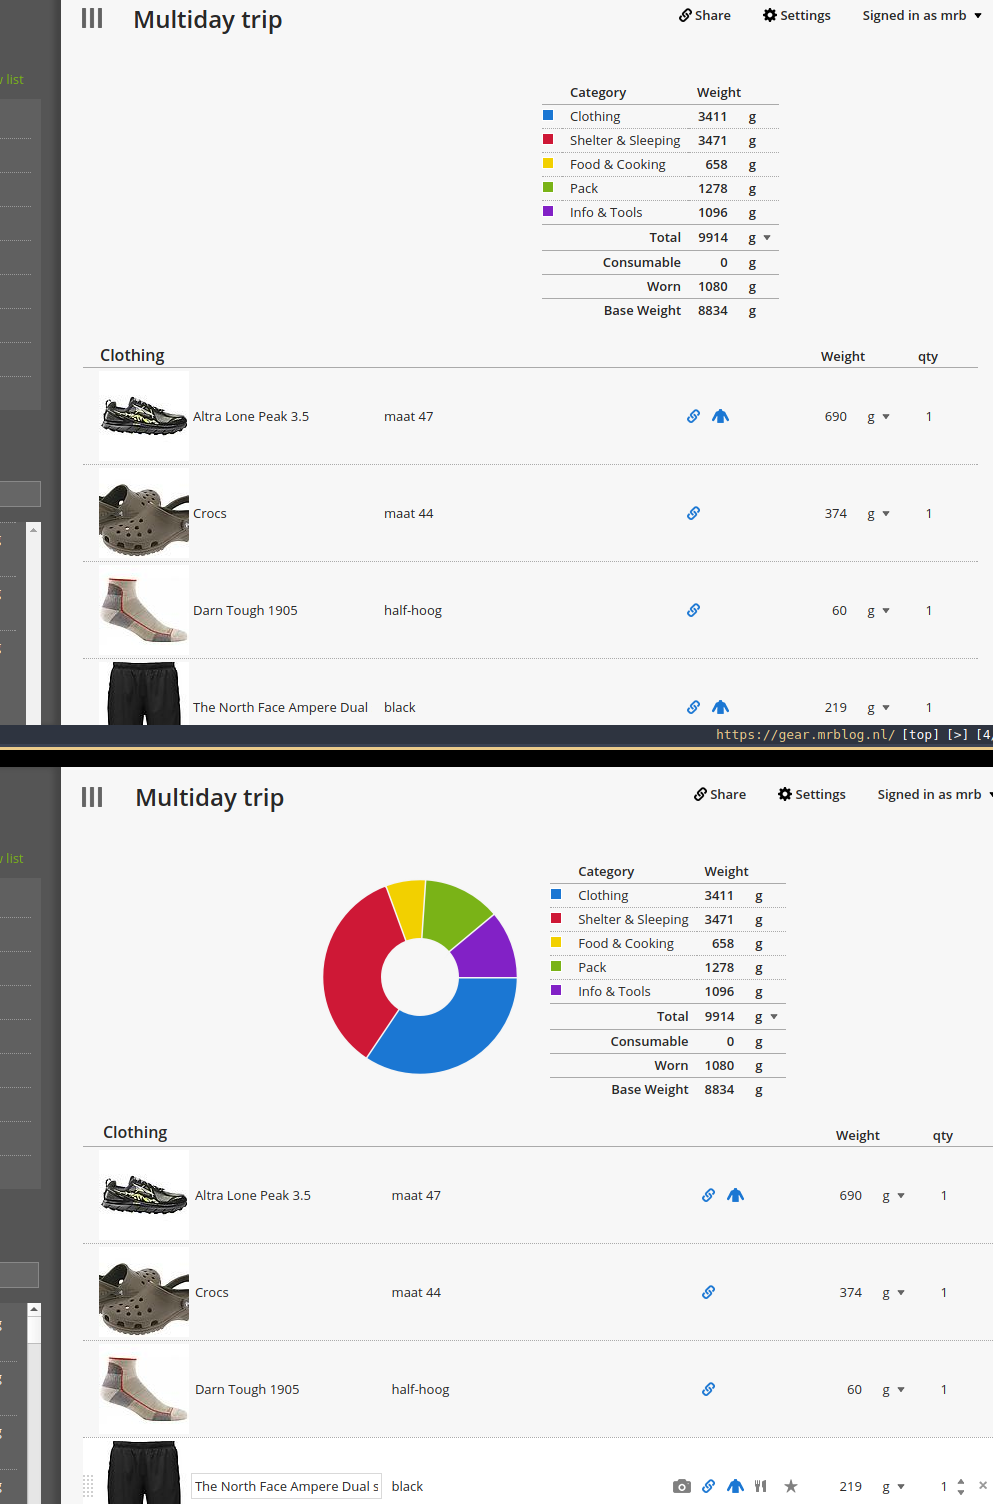Click camera image icon on North Face row
The image size is (993, 1504).
pos(682,1486)
